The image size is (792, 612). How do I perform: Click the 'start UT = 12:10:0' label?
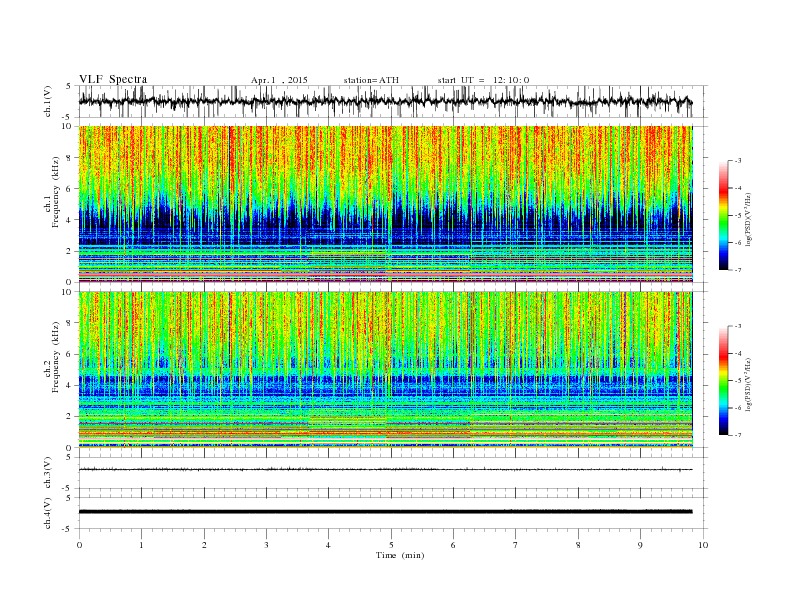pyautogui.click(x=483, y=80)
